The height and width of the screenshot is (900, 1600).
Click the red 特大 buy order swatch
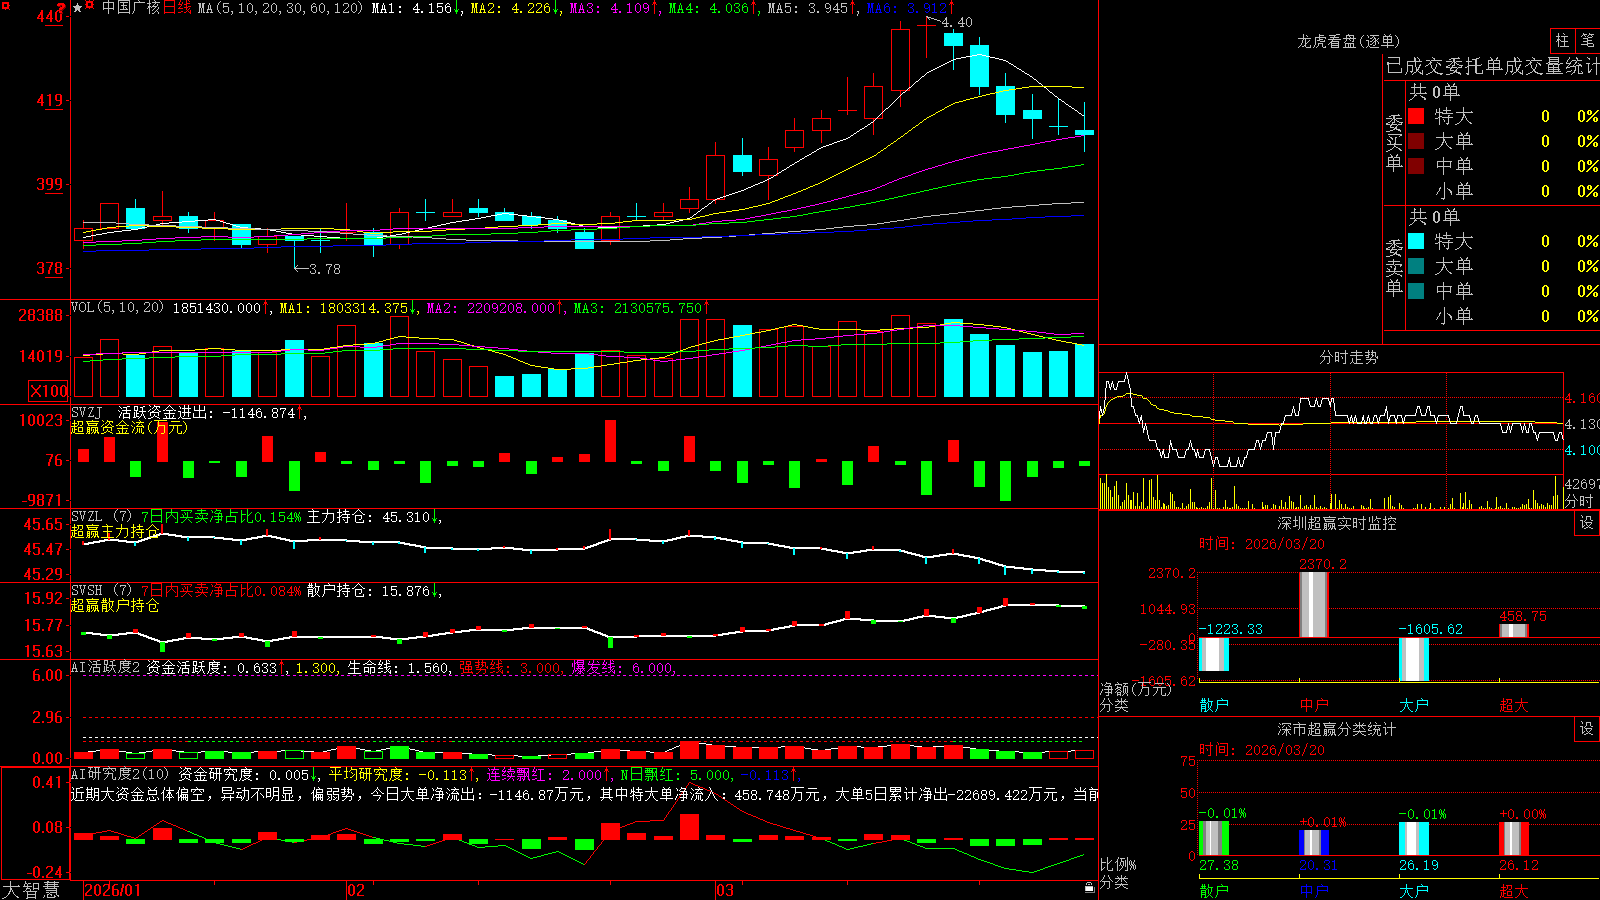pyautogui.click(x=1416, y=116)
